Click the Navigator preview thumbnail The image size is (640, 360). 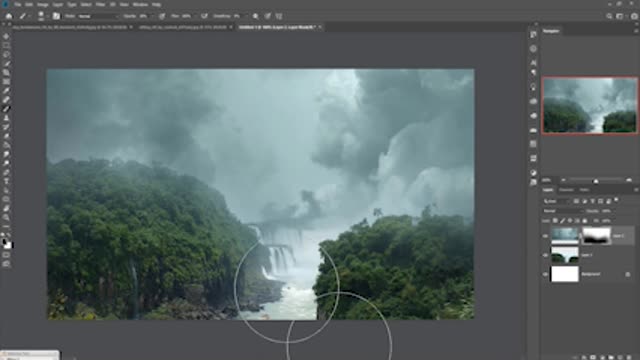[x=590, y=105]
